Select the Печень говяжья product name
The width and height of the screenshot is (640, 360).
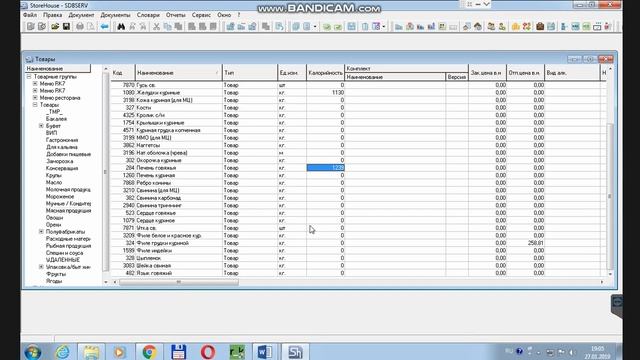point(156,168)
